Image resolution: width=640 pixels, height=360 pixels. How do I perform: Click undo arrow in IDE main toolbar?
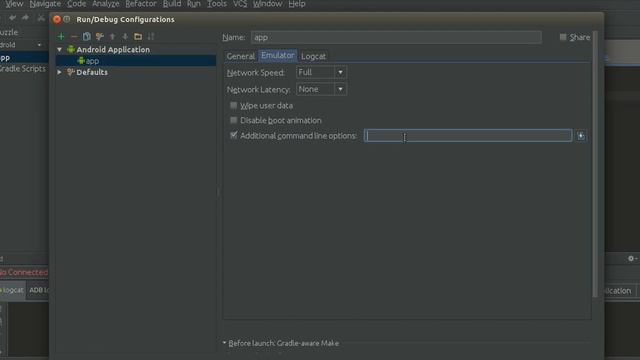pyautogui.click(x=13, y=18)
